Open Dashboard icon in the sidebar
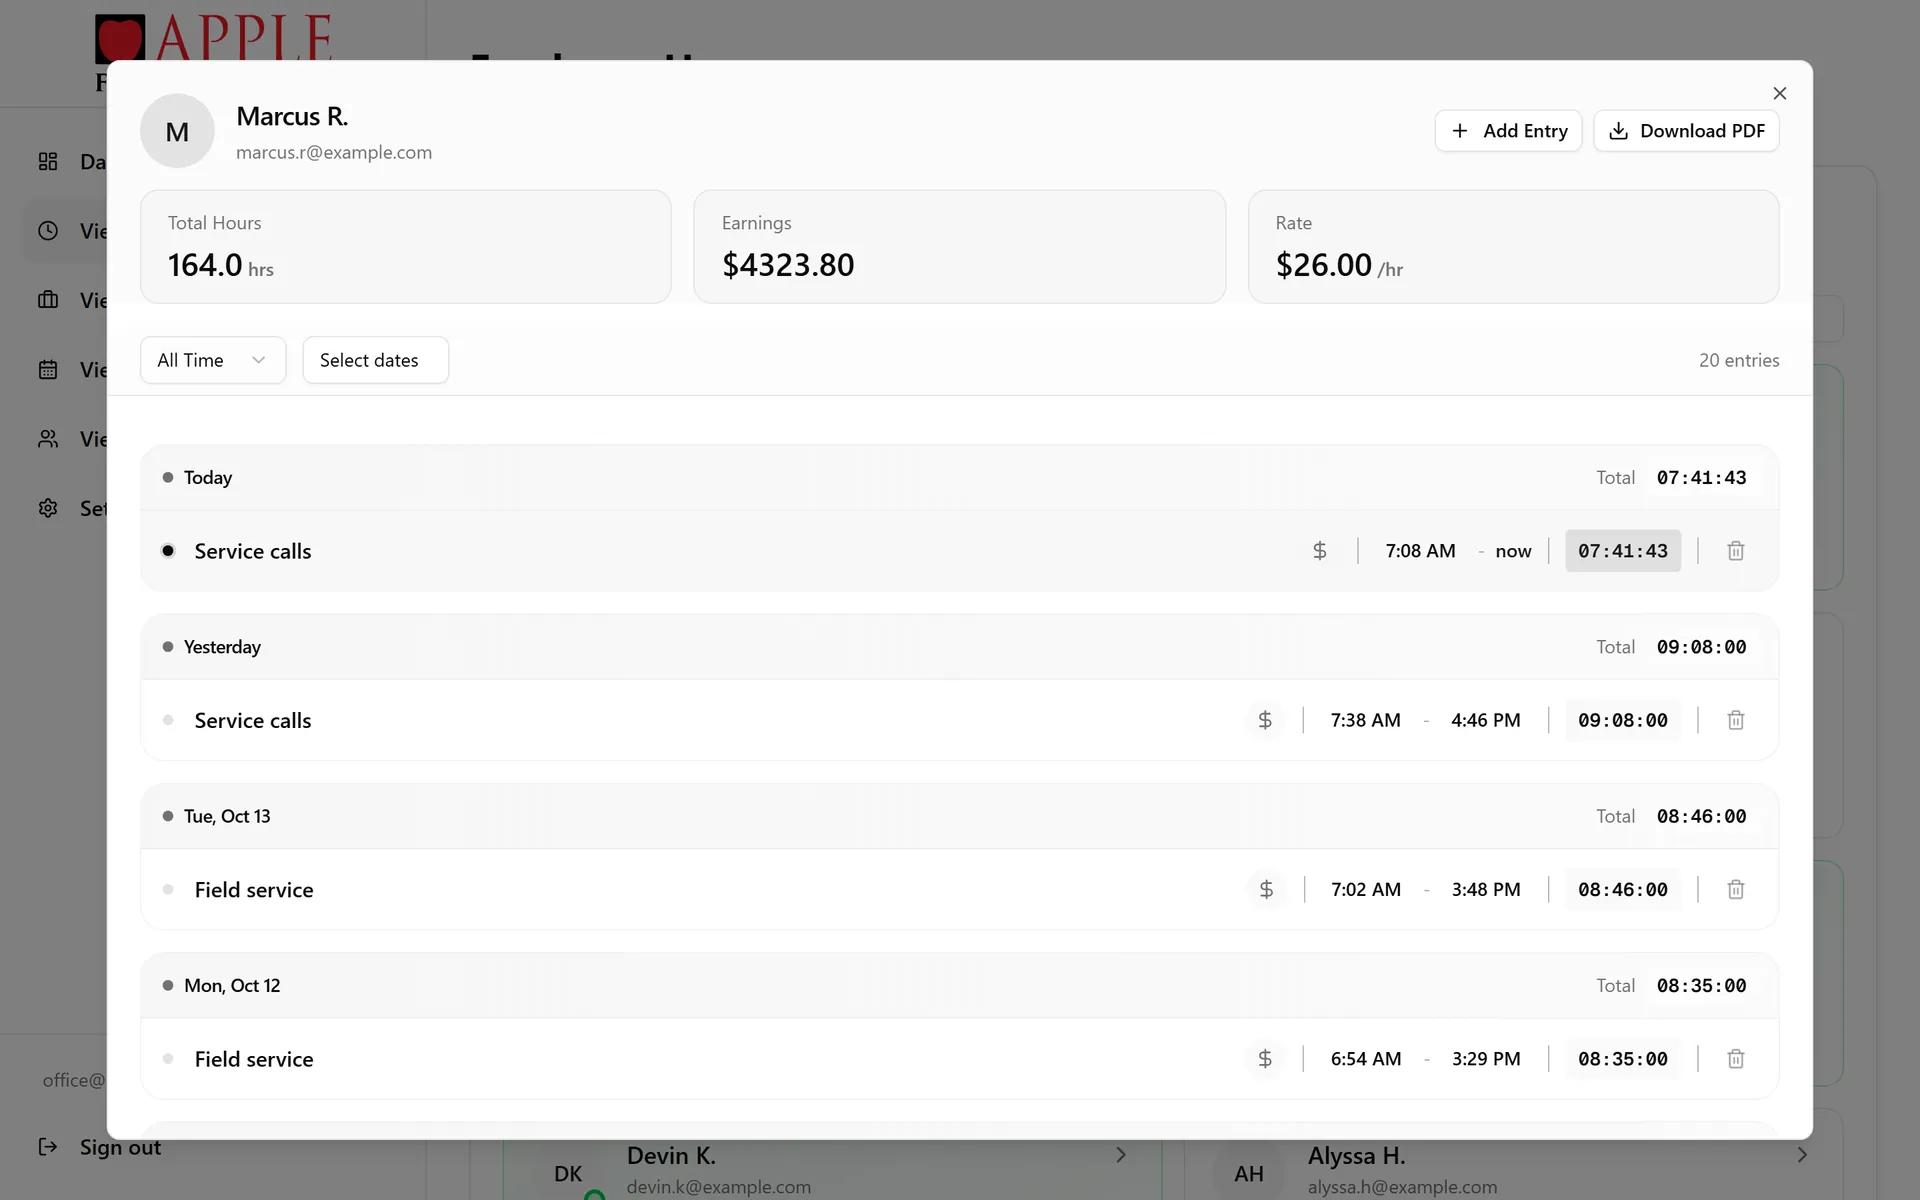Screen dimensions: 1920x1200 pos(48,161)
